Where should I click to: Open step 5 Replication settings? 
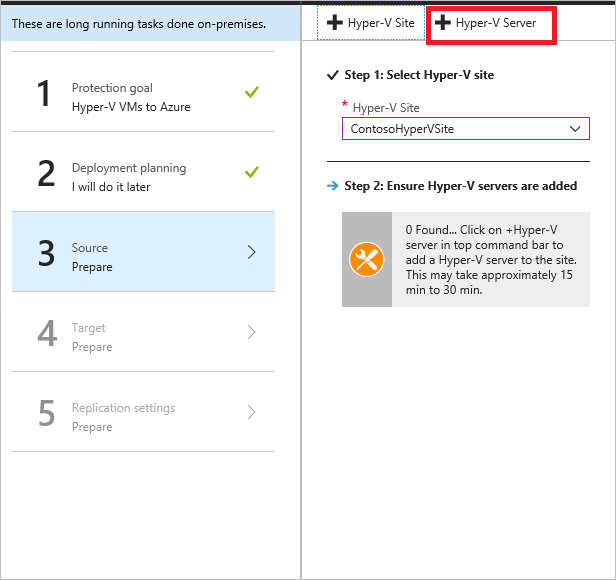tap(140, 412)
